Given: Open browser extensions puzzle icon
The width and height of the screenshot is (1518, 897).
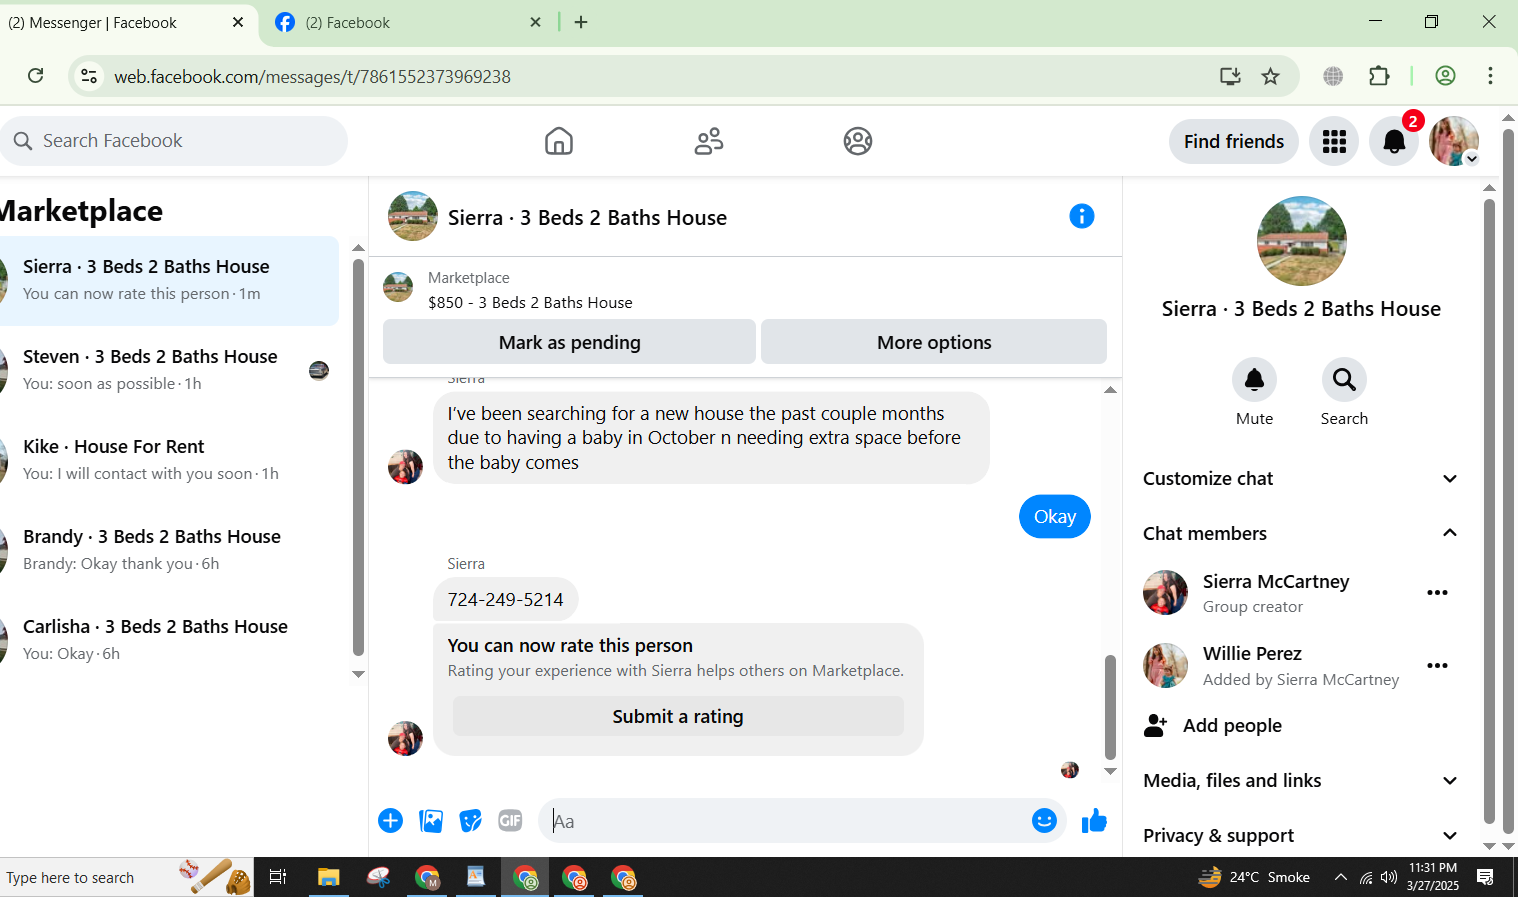Looking at the screenshot, I should (x=1379, y=76).
